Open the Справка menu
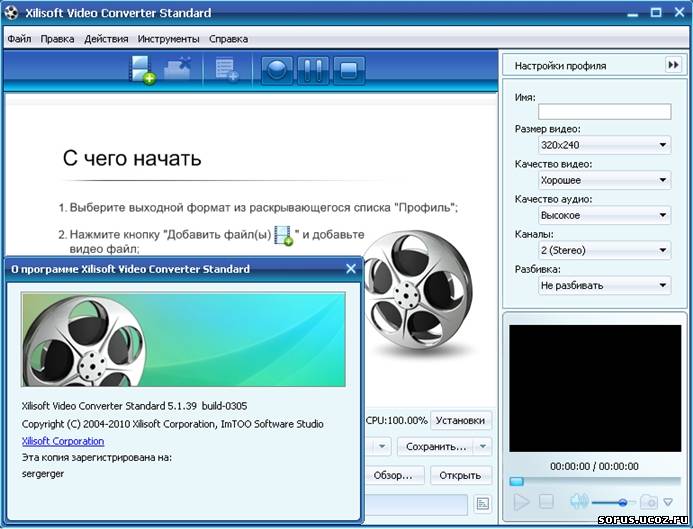Screen dimensions: 693x529 (228, 39)
